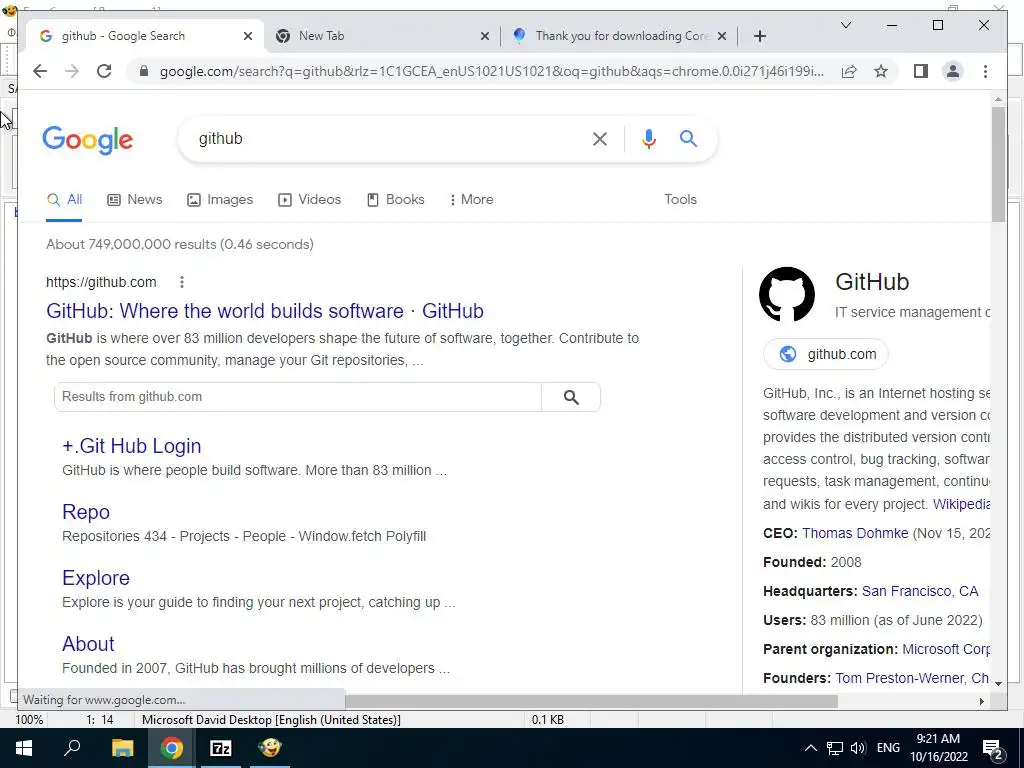The height and width of the screenshot is (768, 1024).
Task: Open 7-Zip from the taskbar
Action: pyautogui.click(x=221, y=748)
